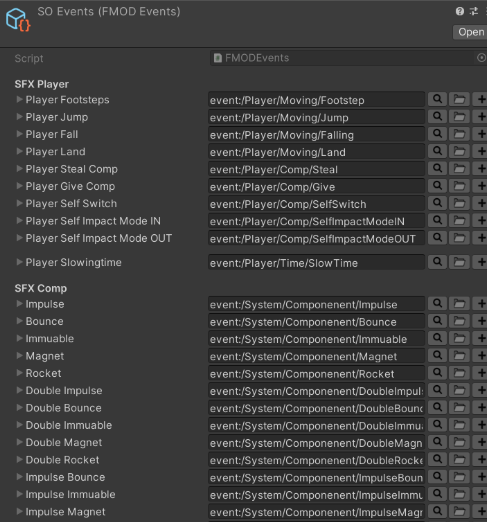Add new event for Double Impulse
This screenshot has height=522, width=487.
[x=481, y=390]
